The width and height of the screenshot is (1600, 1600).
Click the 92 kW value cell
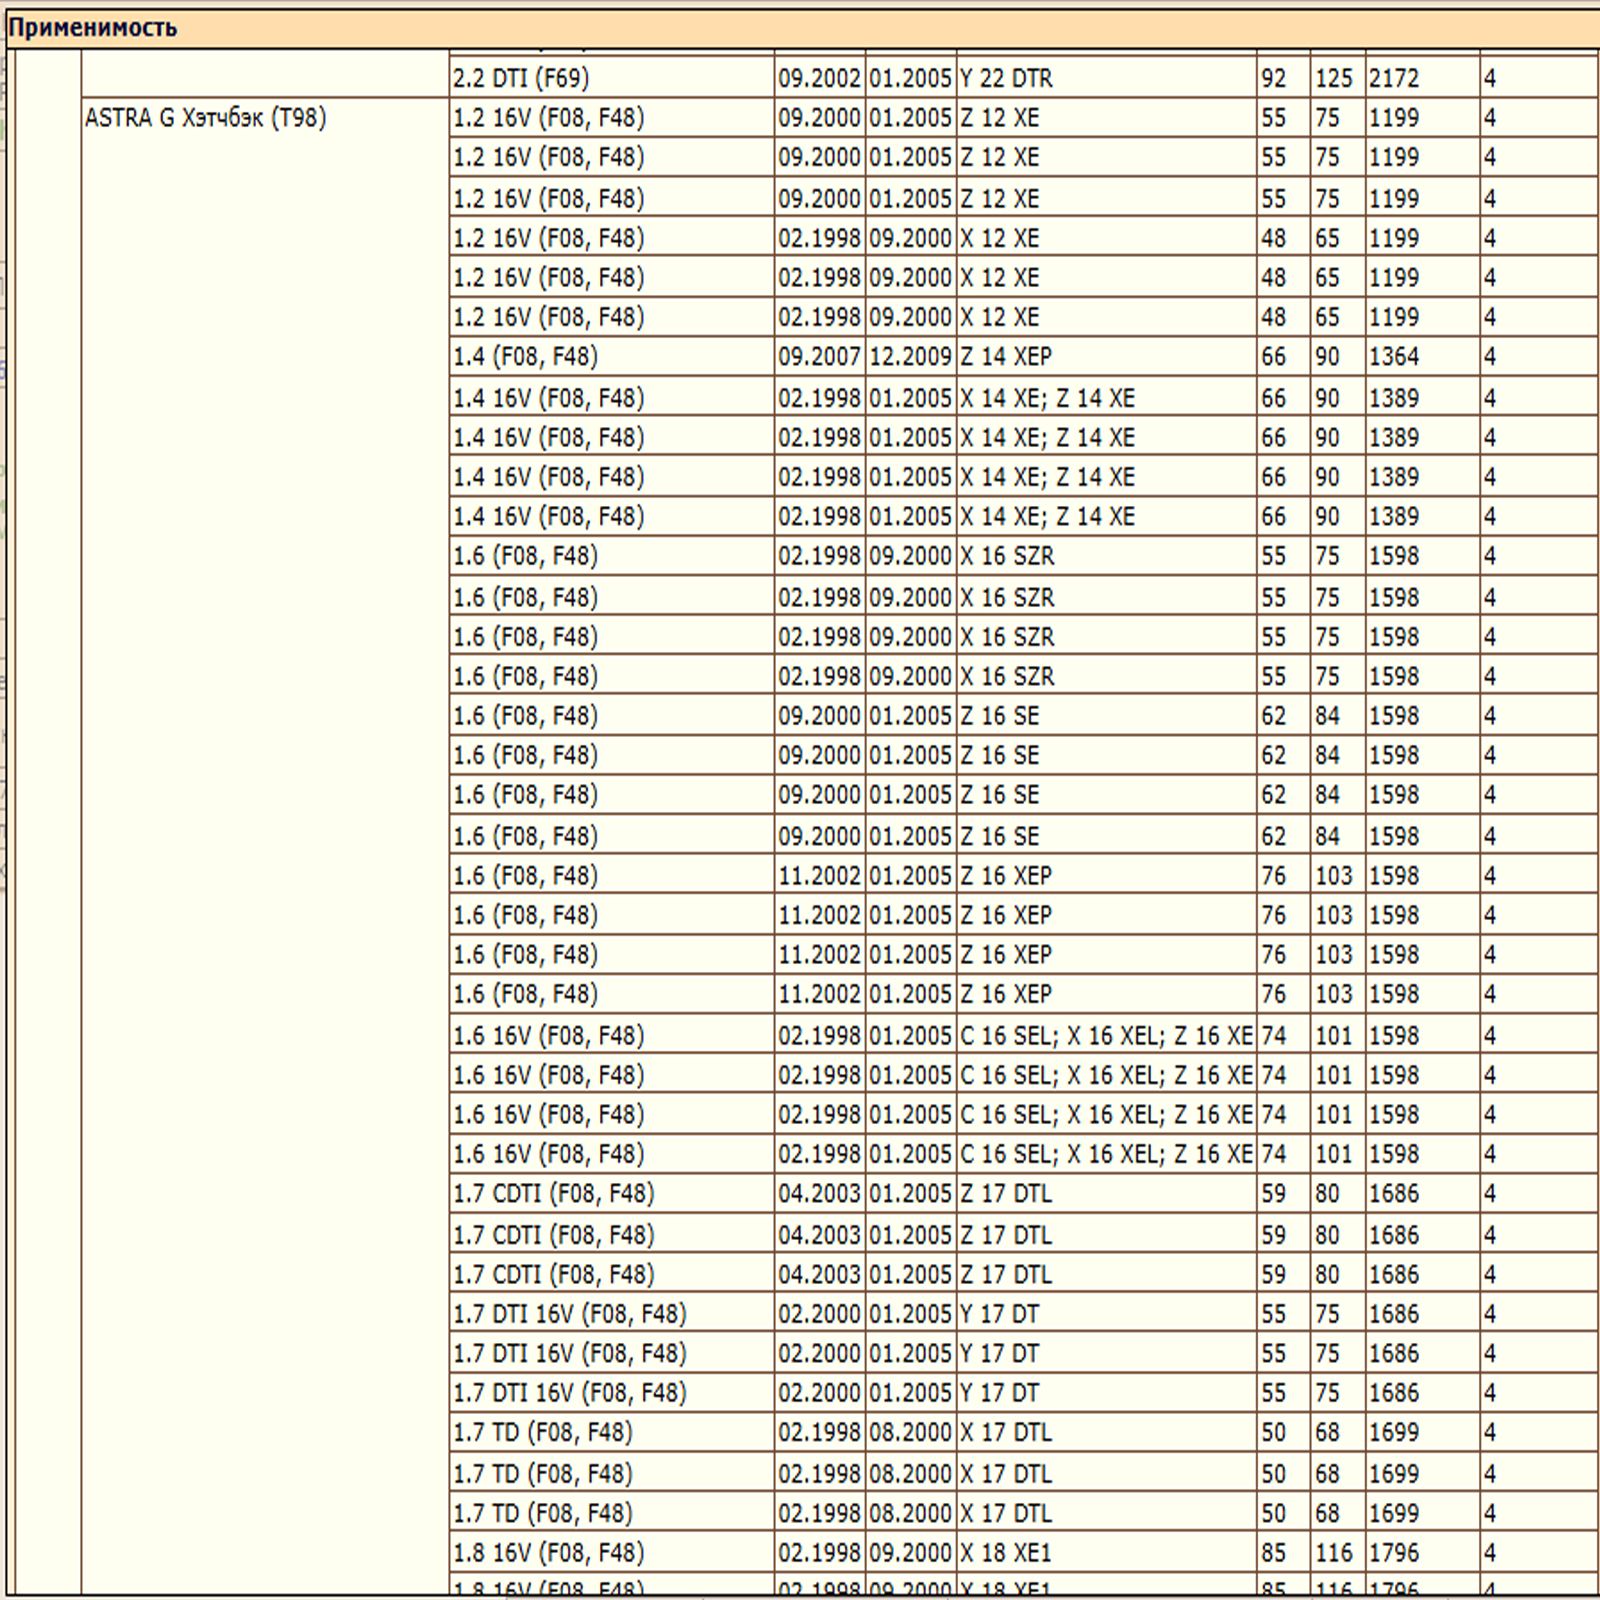click(1283, 78)
